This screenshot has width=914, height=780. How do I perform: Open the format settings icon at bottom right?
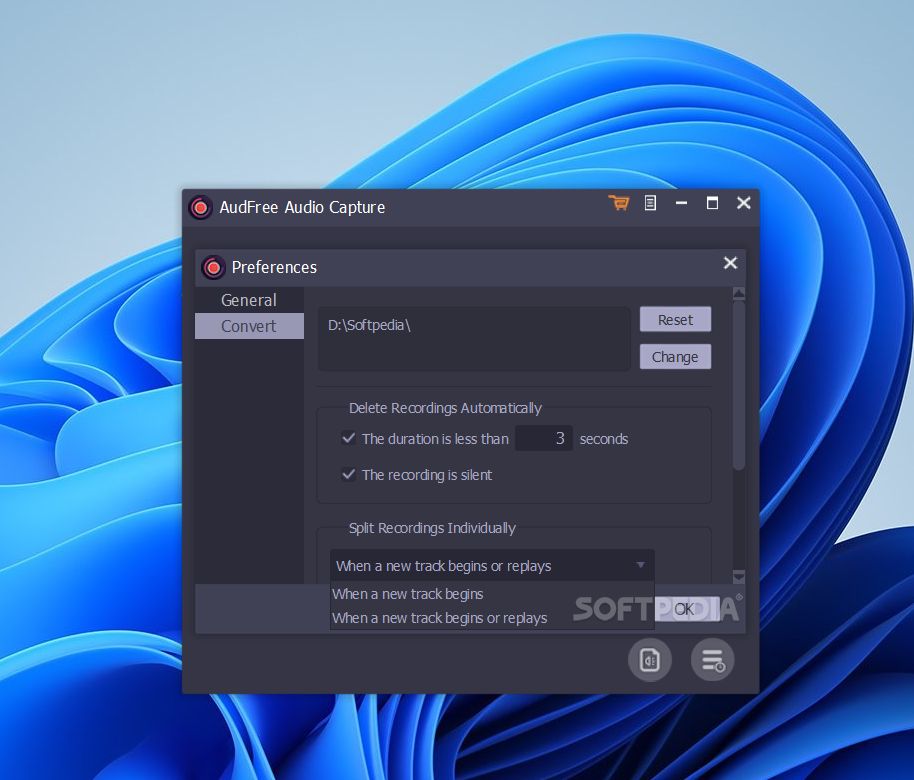point(650,660)
